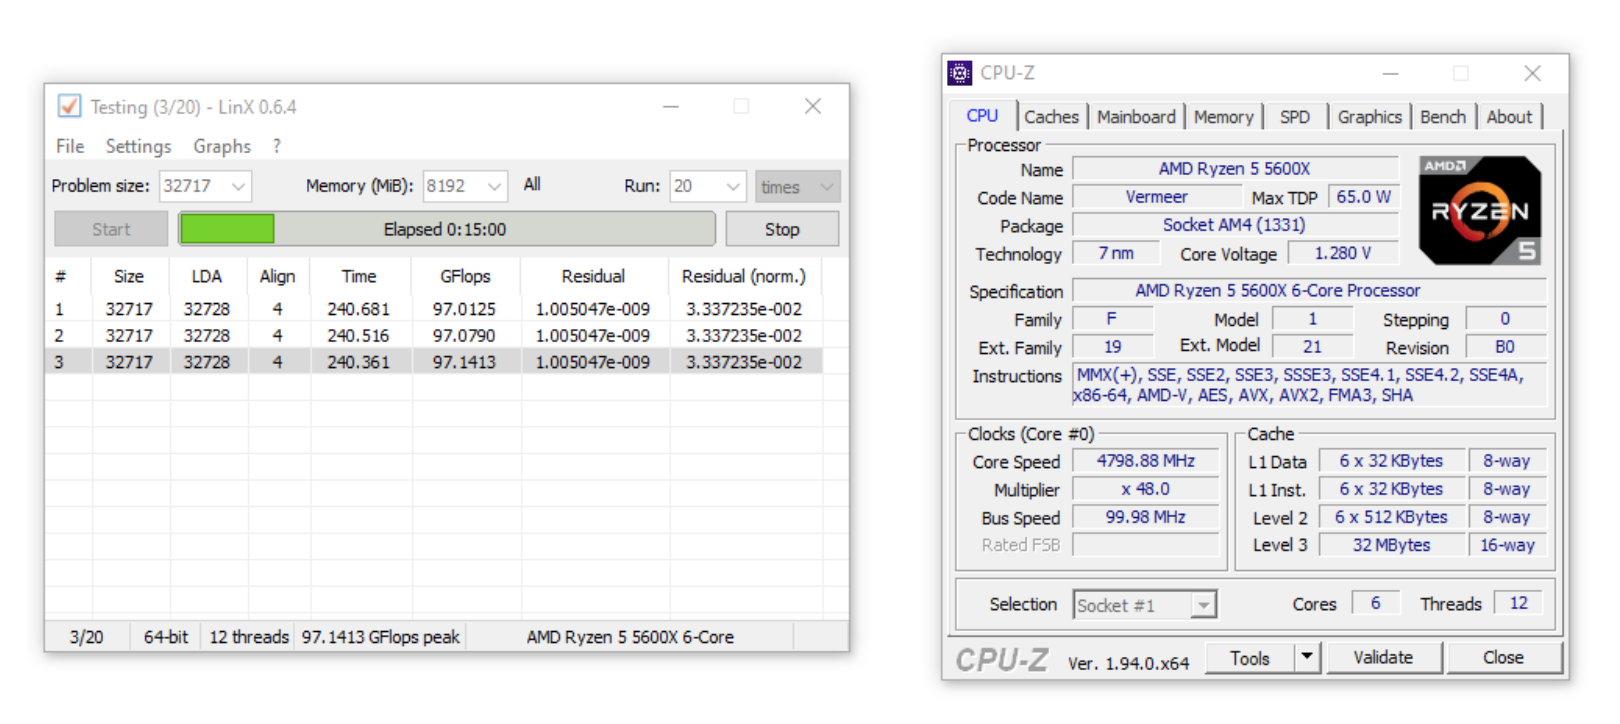
Task: Switch to the CPU tab in CPU-Z
Action: click(982, 116)
